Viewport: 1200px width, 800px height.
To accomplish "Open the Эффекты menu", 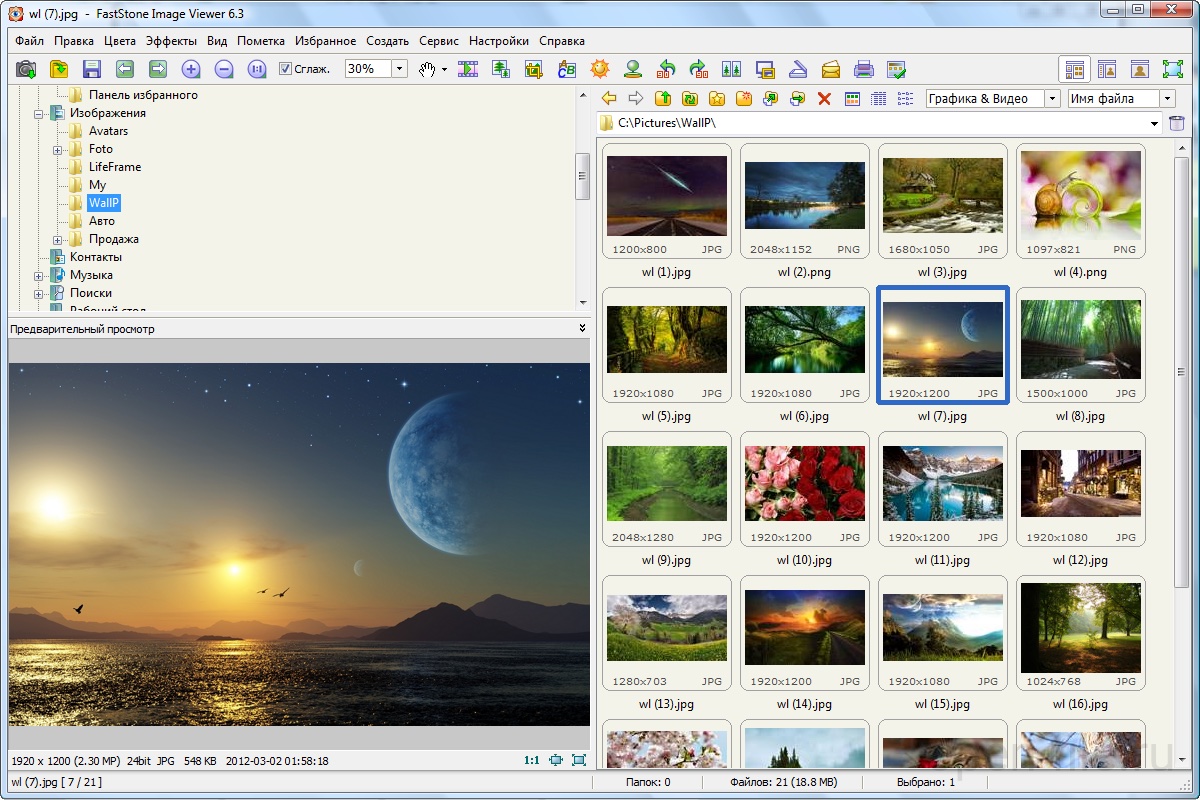I will 170,41.
